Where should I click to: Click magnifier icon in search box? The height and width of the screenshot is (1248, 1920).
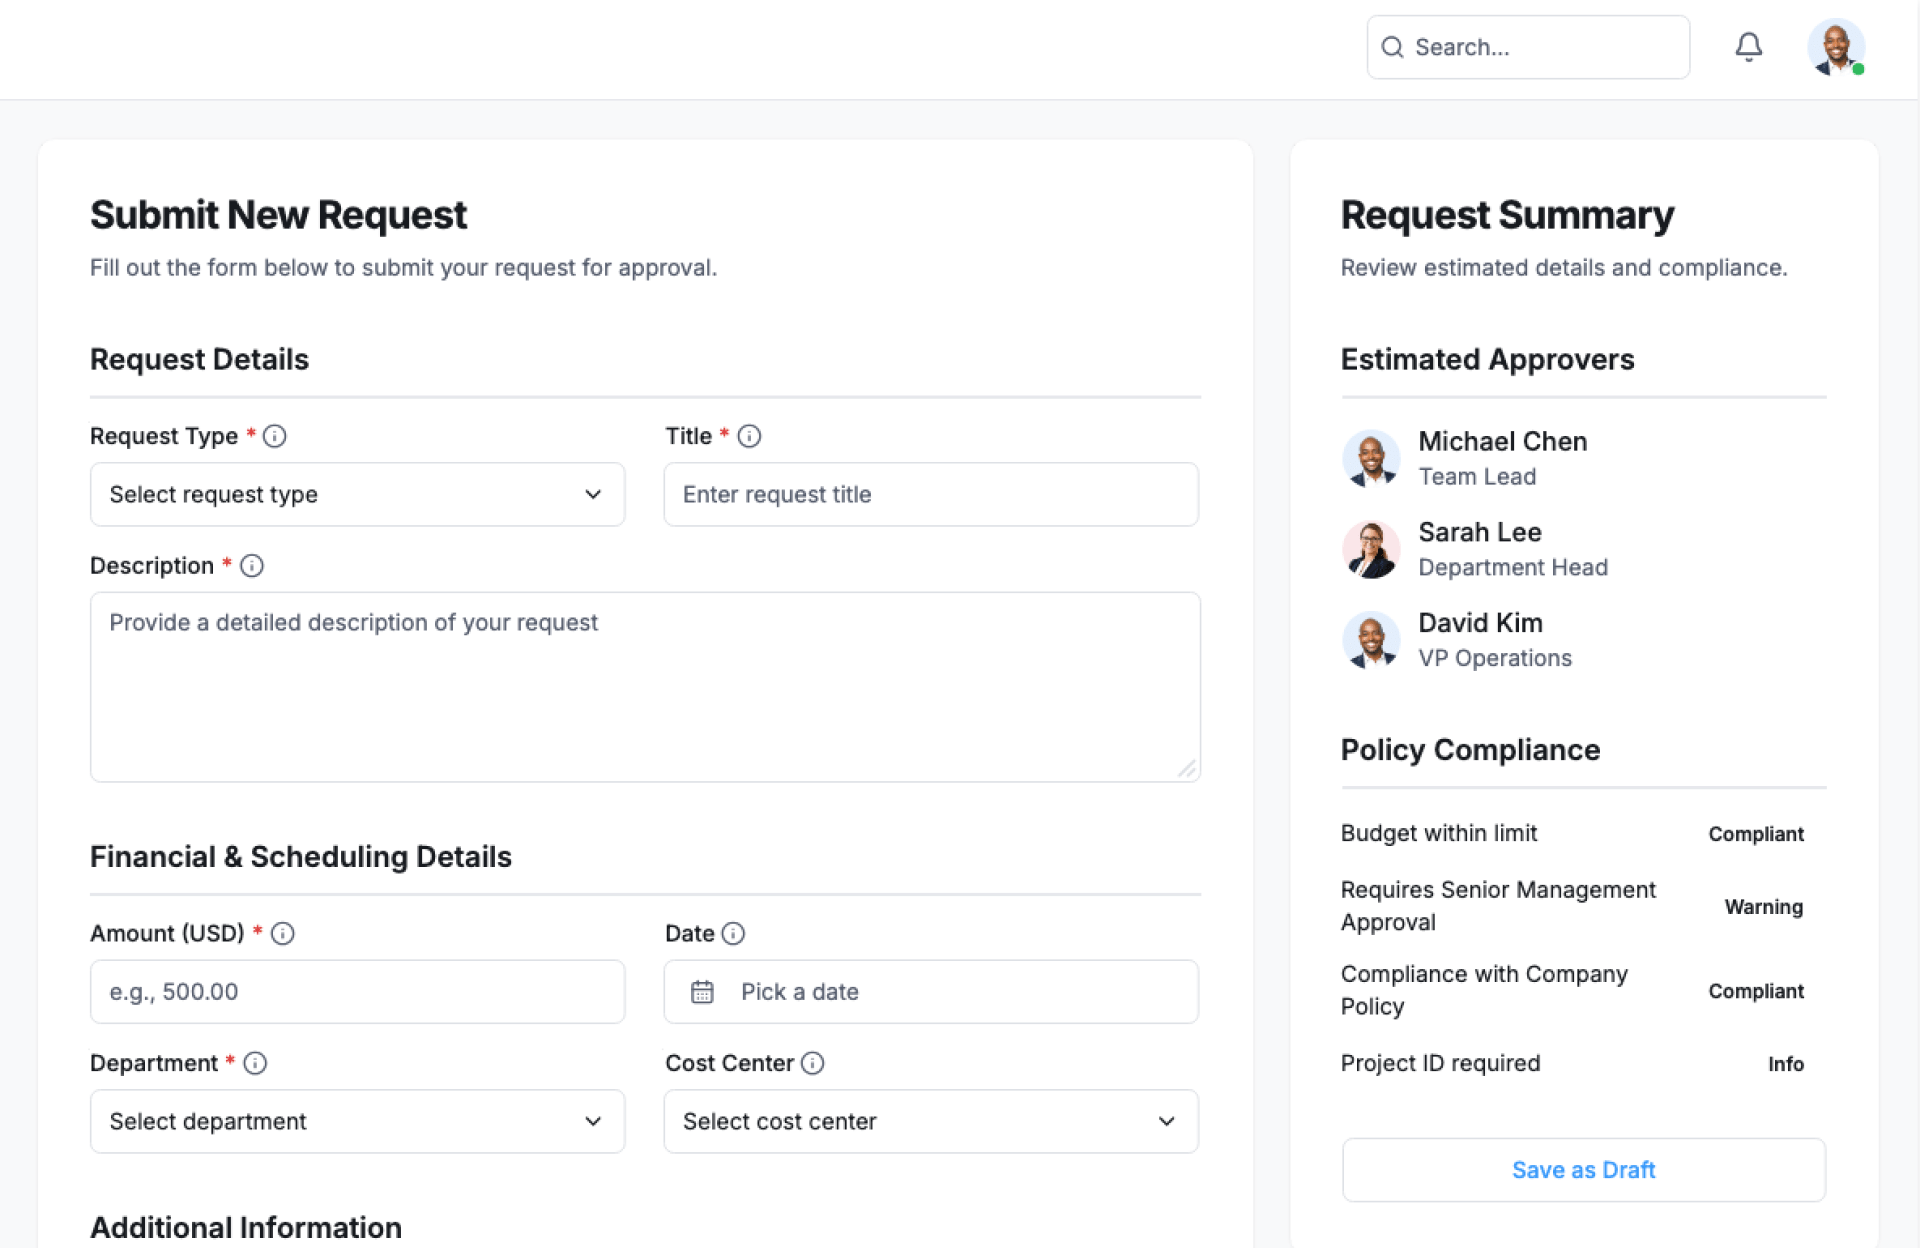[x=1392, y=47]
